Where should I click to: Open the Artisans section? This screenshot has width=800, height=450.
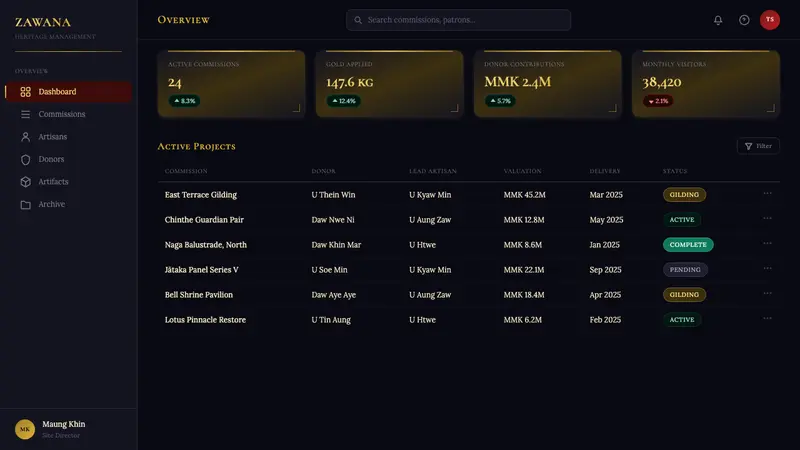[x=68, y=137]
